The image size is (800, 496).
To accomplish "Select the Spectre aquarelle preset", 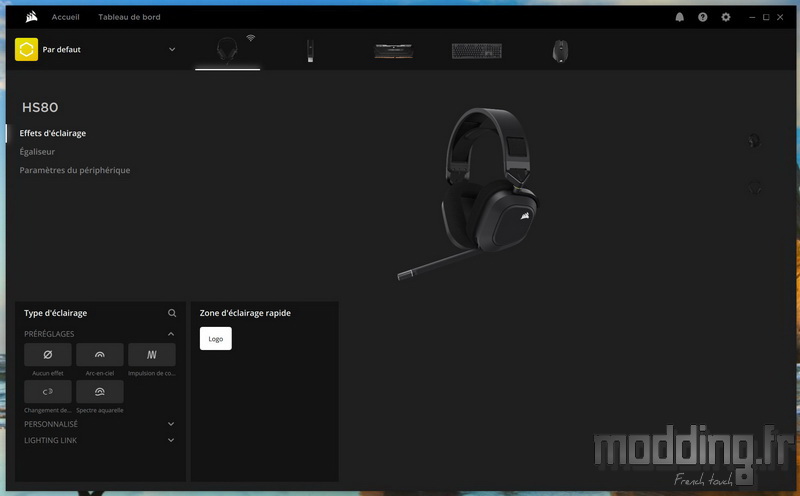I will [x=100, y=391].
